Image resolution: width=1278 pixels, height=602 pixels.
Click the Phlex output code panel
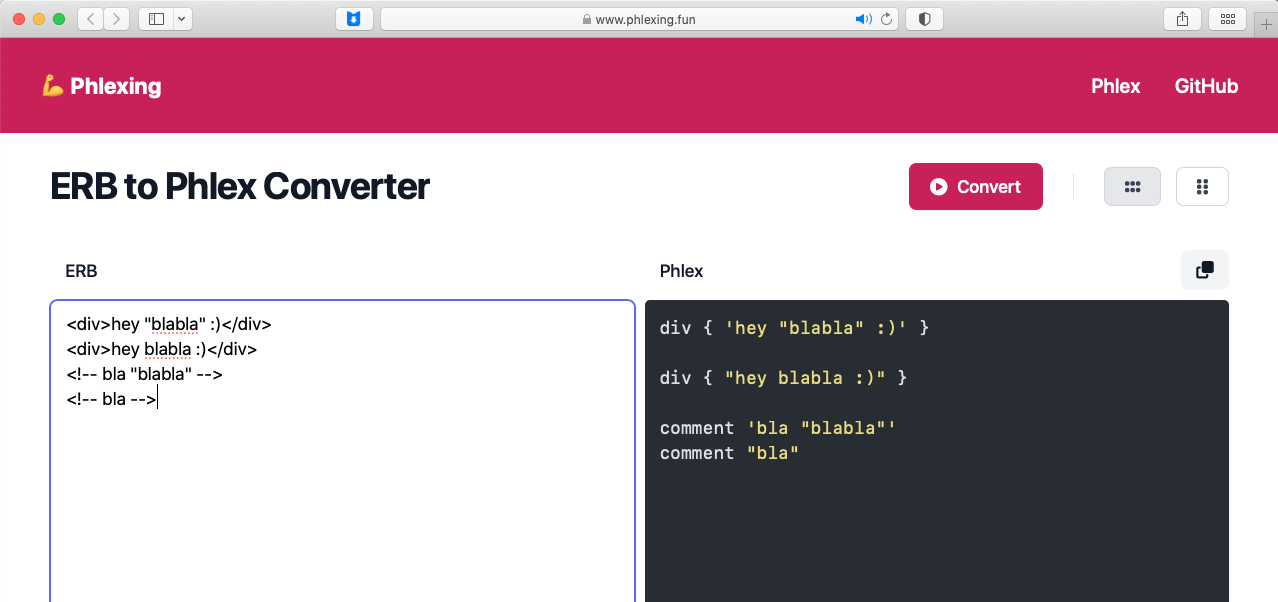pos(937,451)
